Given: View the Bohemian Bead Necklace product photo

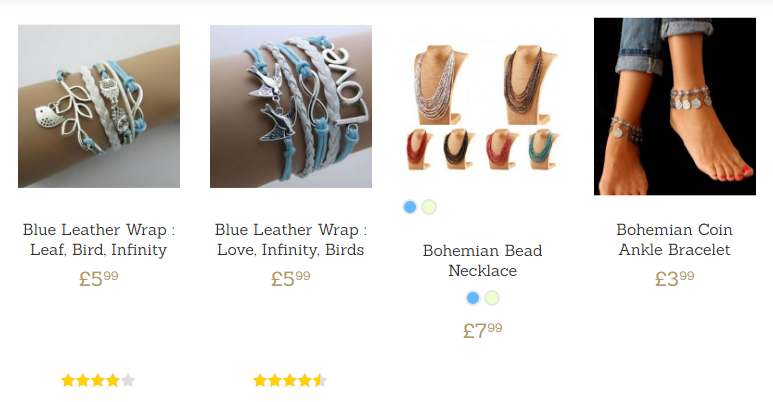Looking at the screenshot, I should tap(483, 107).
